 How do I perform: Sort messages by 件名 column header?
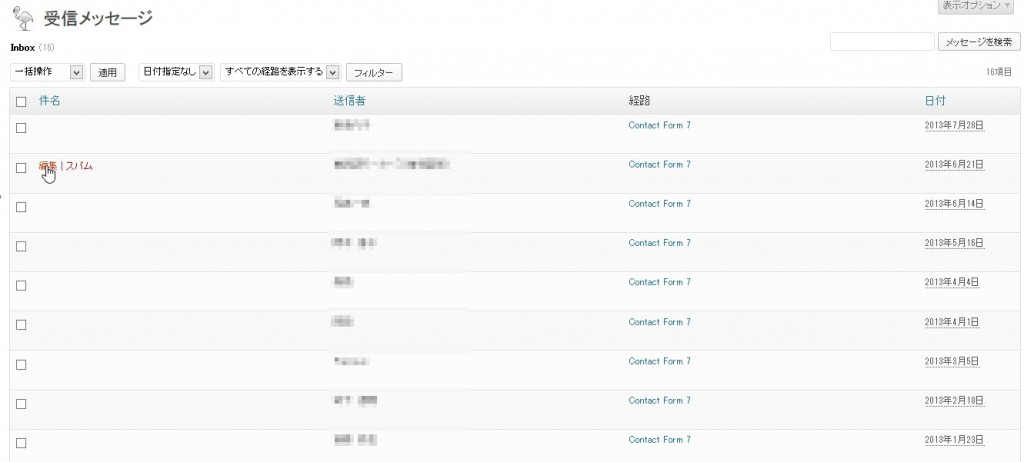(50, 101)
